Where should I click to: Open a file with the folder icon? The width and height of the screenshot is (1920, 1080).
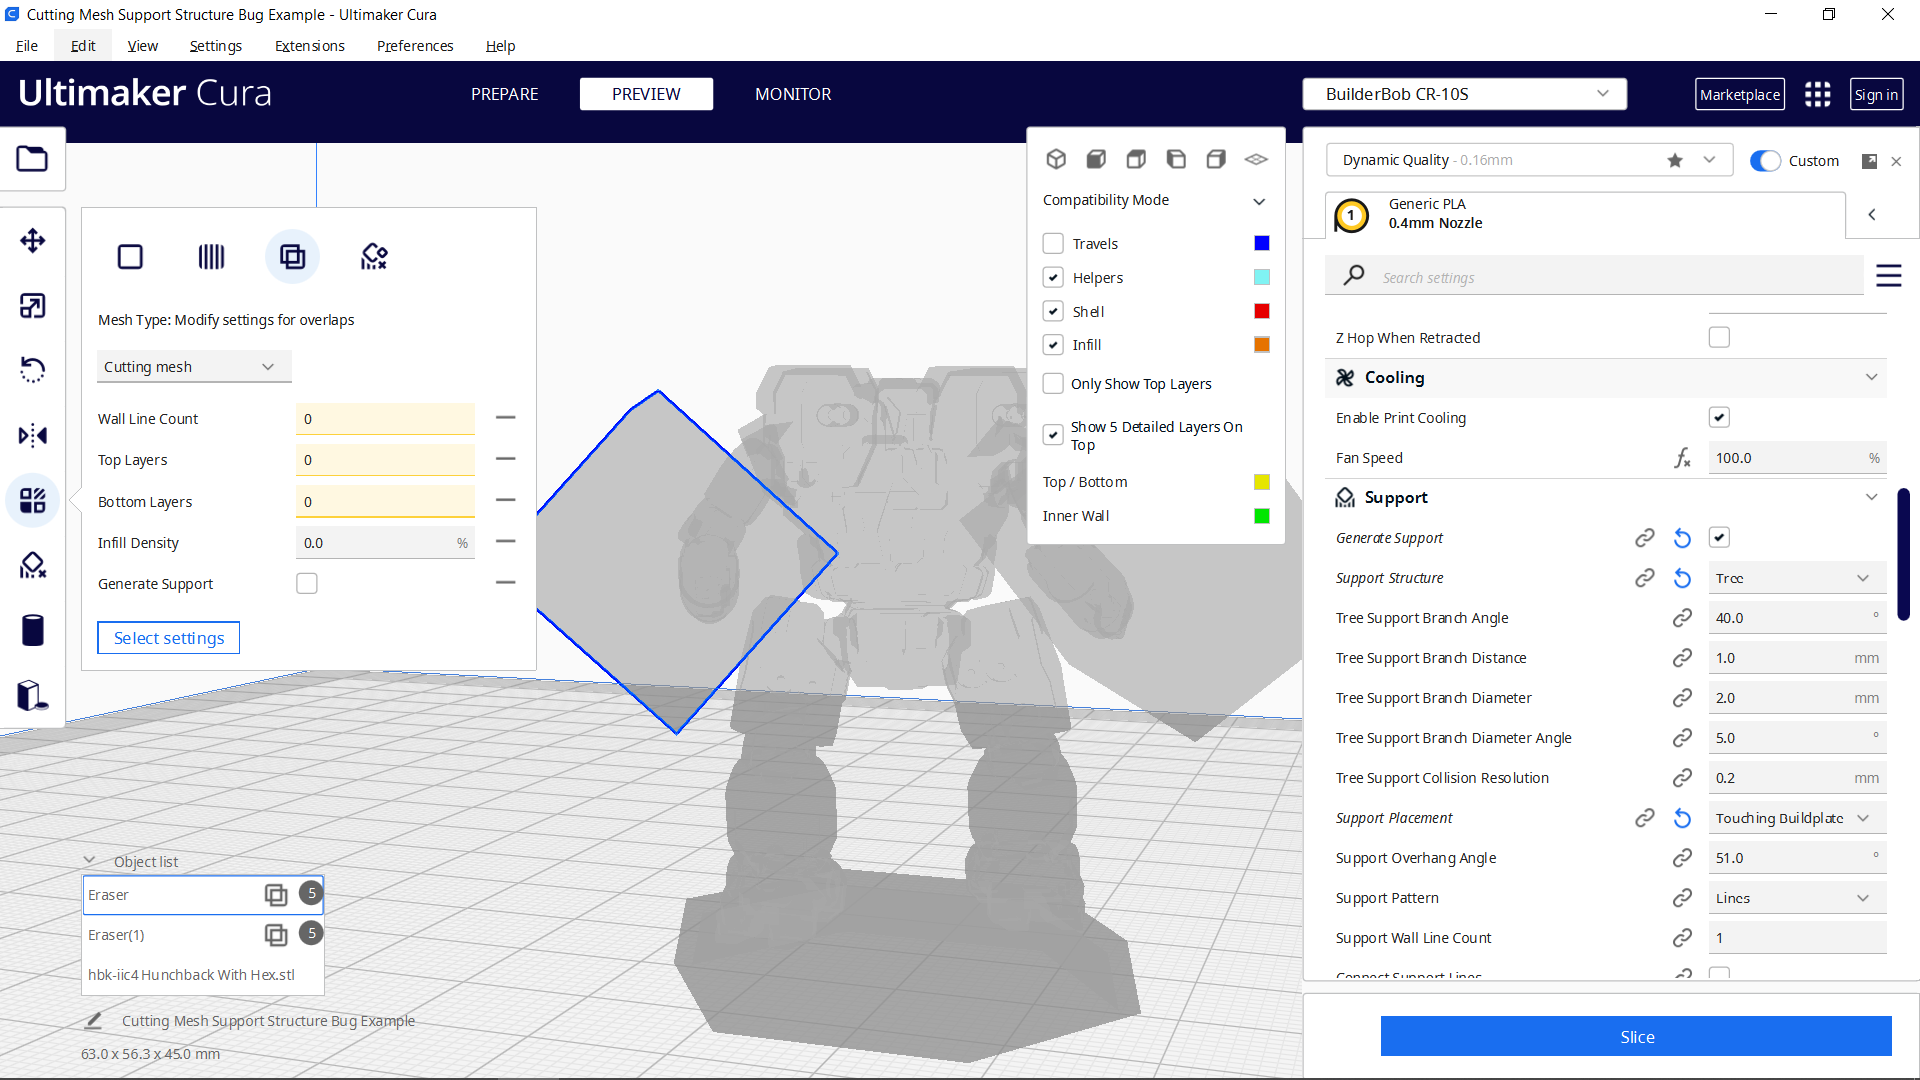32,158
